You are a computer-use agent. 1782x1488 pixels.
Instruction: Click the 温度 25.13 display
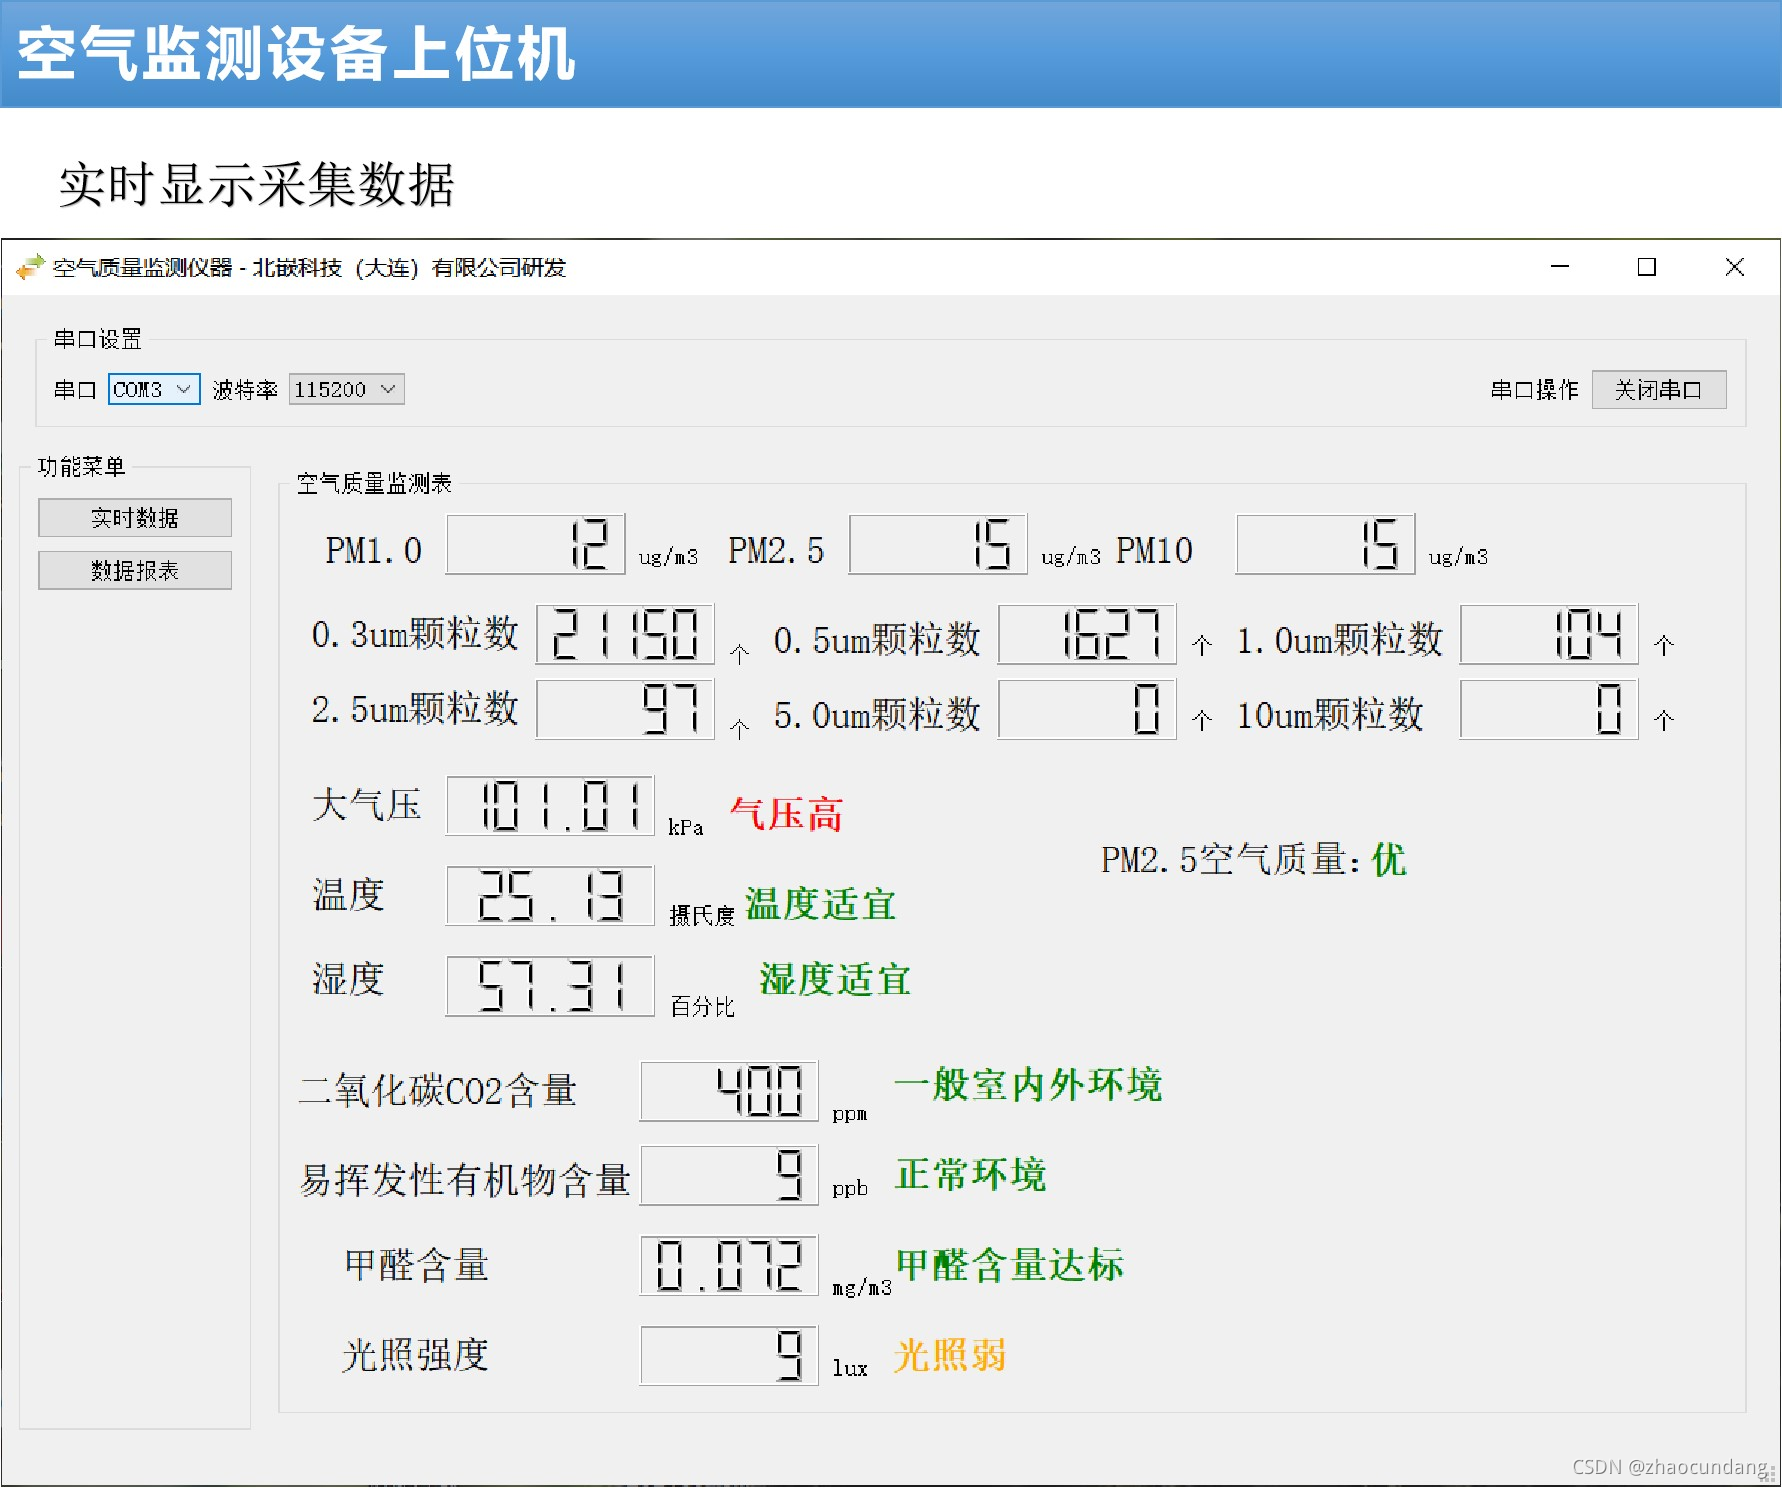(550, 896)
